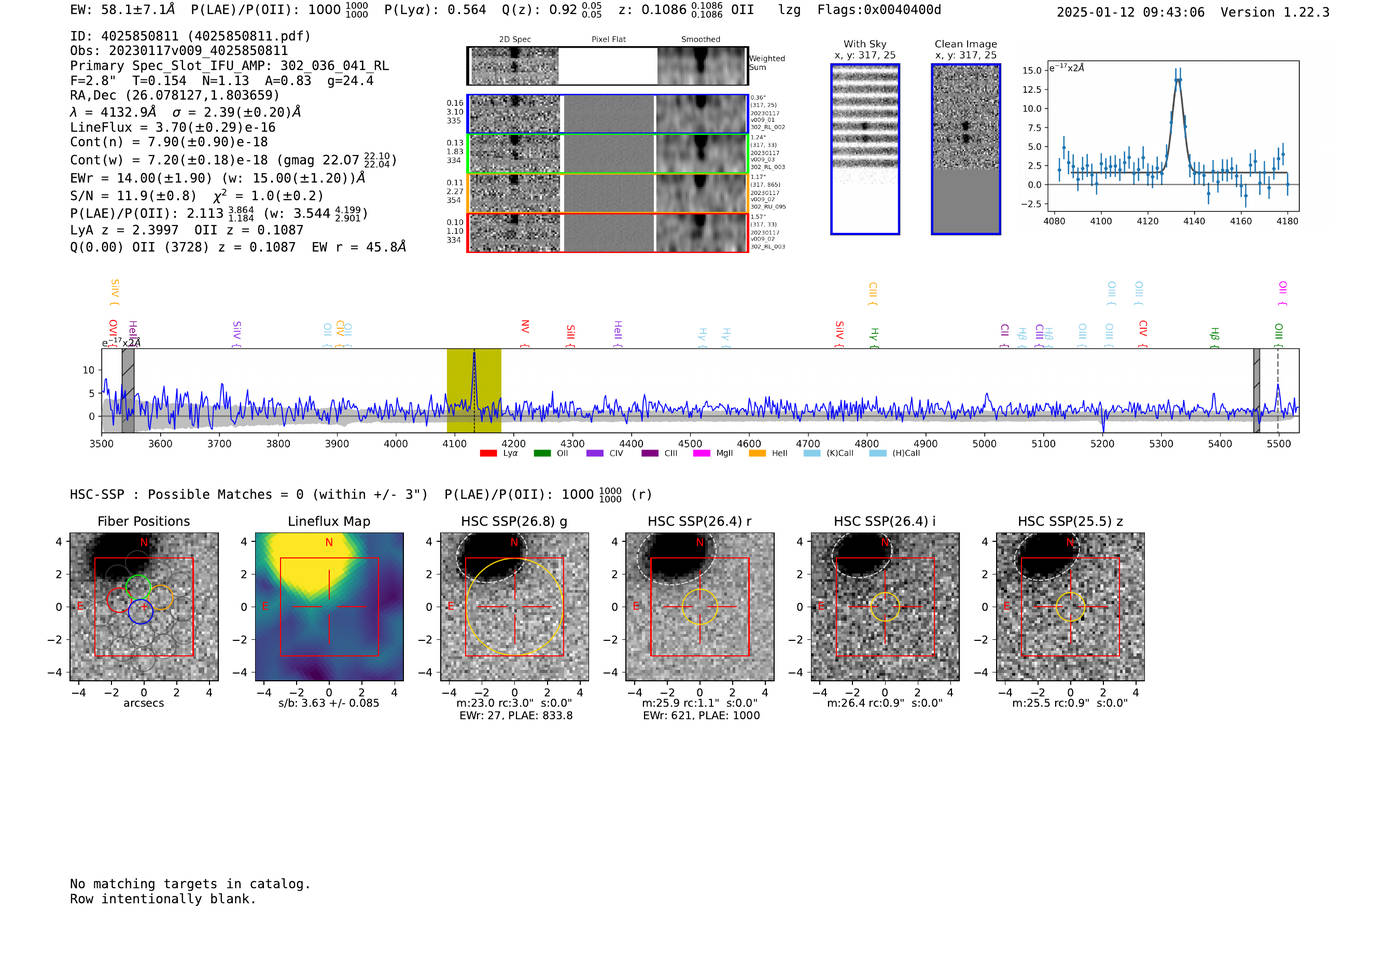Click the Smoothed column heading
Image resolution: width=1400 pixels, height=953 pixels.
(x=701, y=40)
